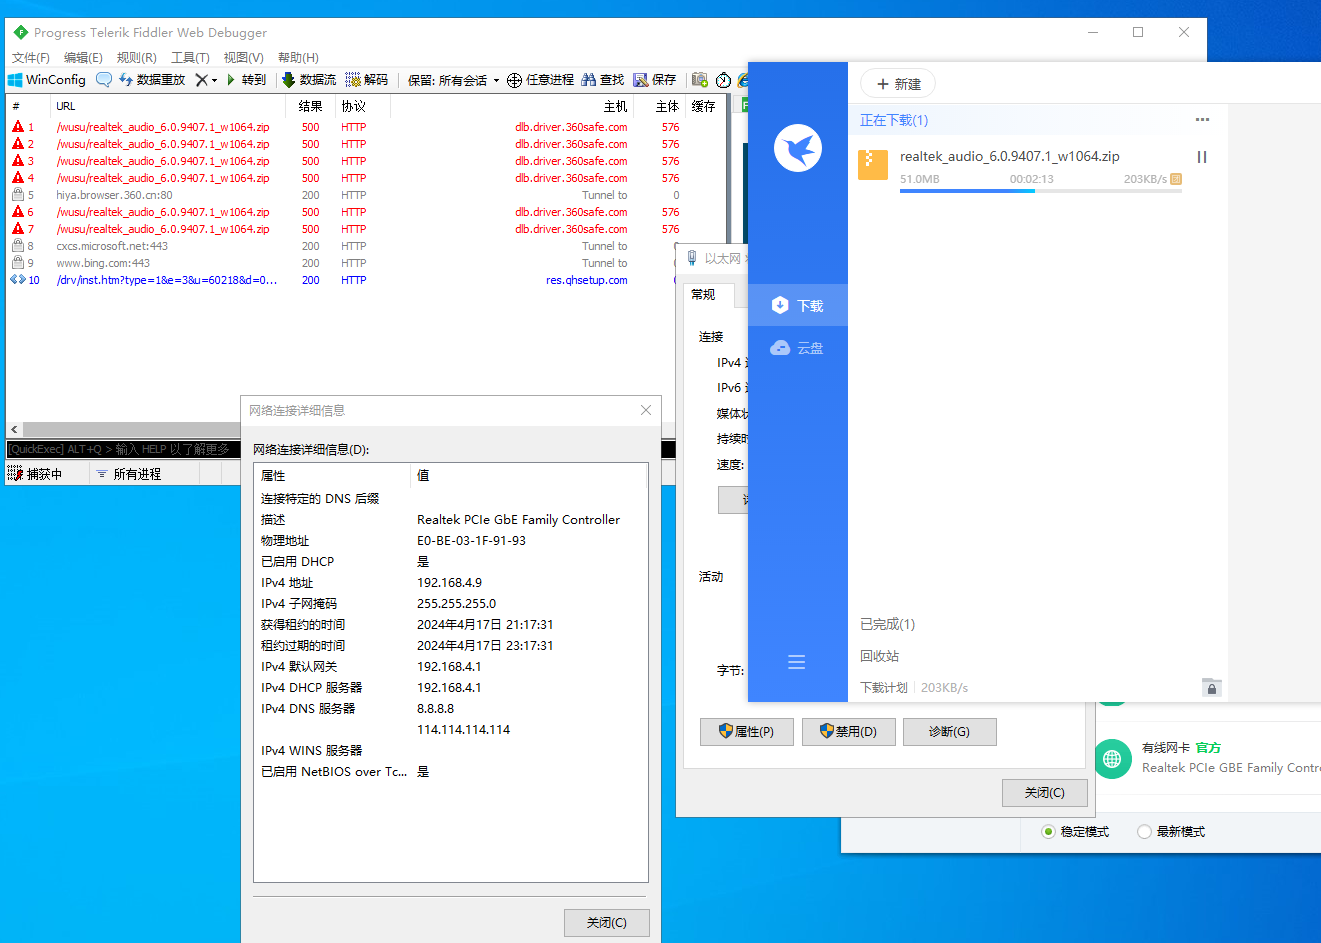Select 最新模式 radio button
The width and height of the screenshot is (1321, 943).
(1172, 832)
